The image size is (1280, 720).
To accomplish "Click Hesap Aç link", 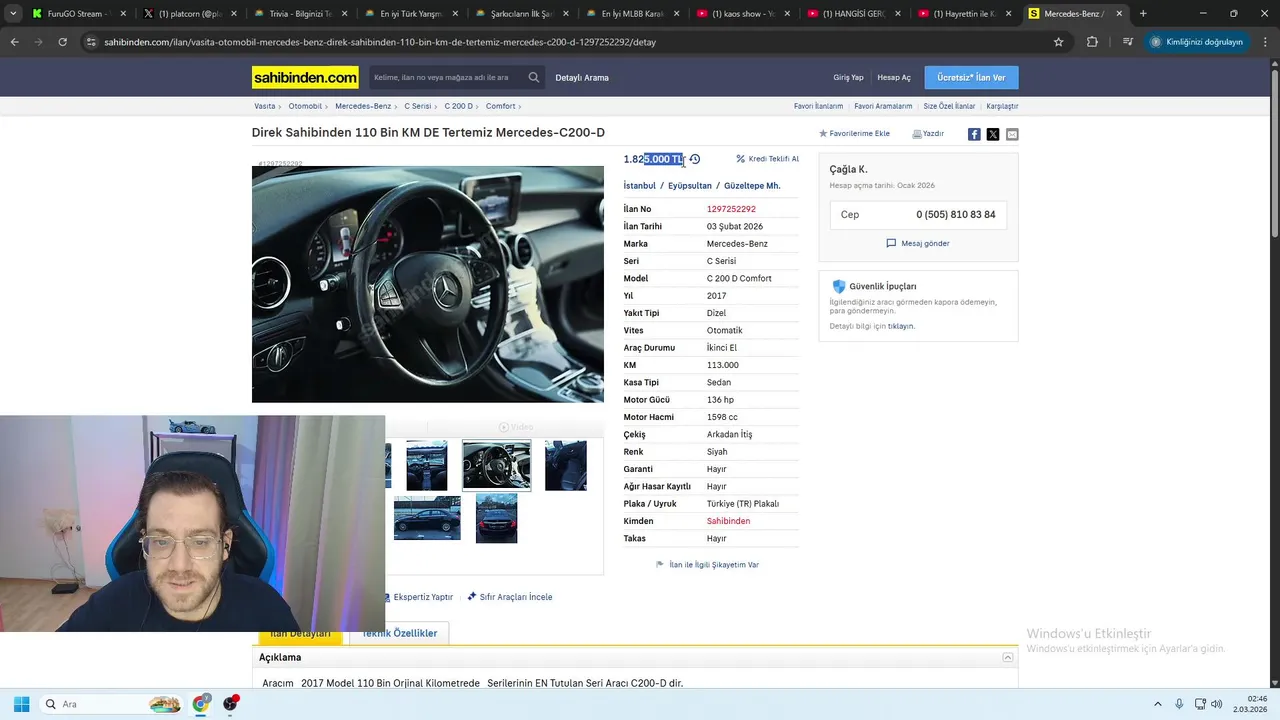I will point(894,77).
